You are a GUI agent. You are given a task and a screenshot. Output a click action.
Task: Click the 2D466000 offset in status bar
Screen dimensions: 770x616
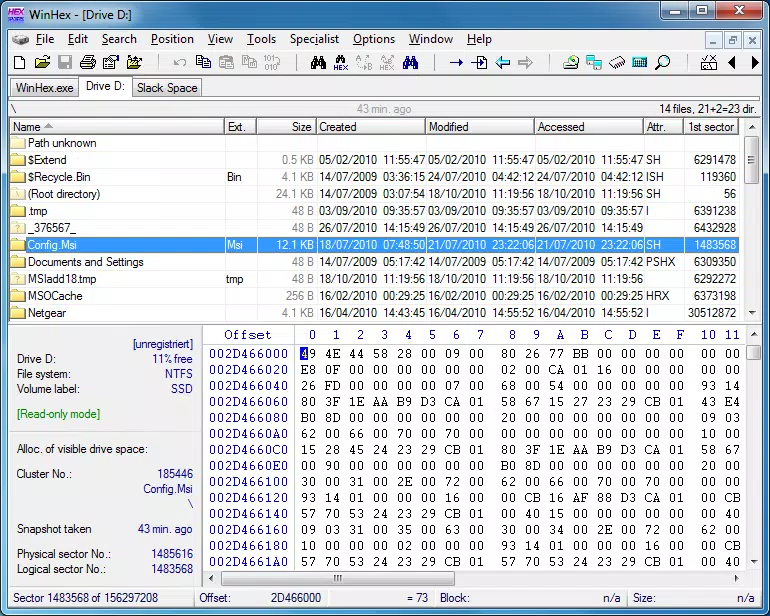coord(296,598)
